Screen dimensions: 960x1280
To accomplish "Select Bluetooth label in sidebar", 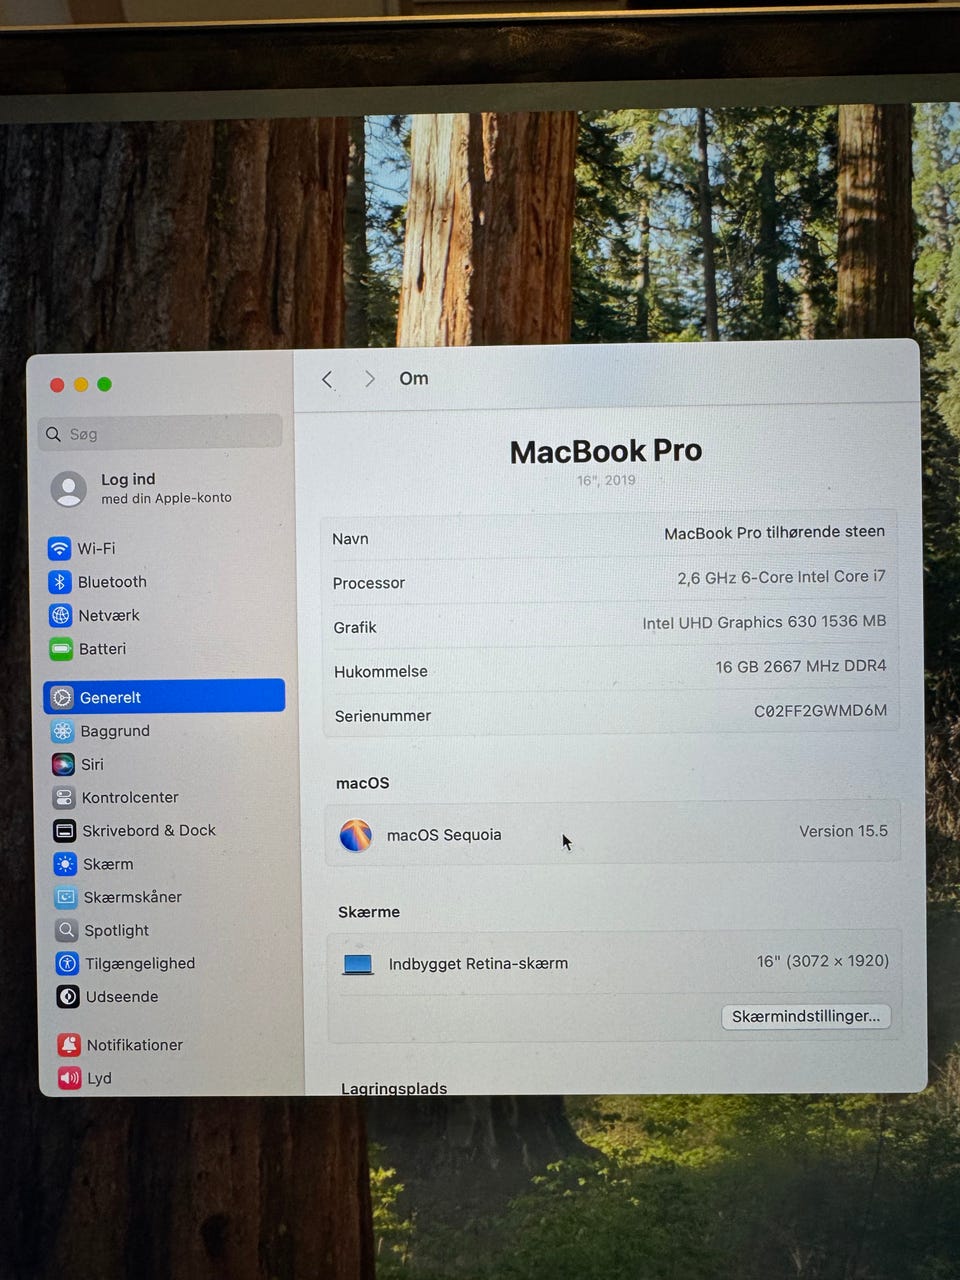I will click(x=112, y=582).
